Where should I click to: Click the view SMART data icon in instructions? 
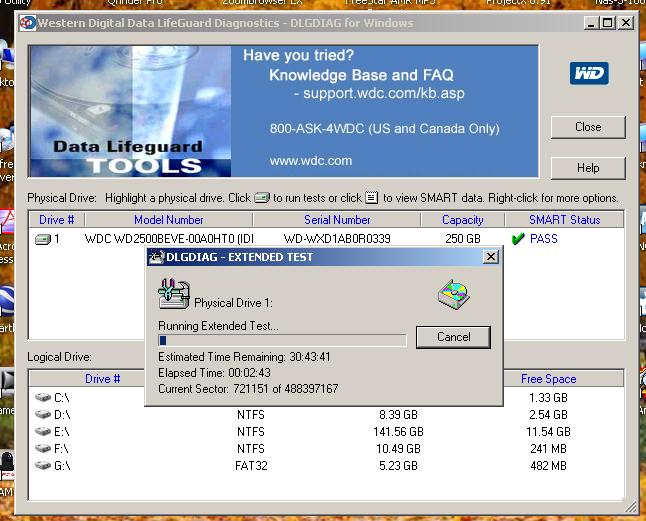click(372, 198)
